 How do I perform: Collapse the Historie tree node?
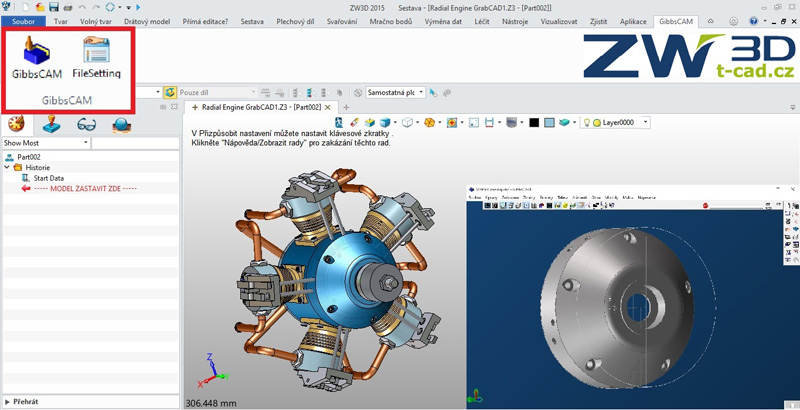tap(6, 168)
